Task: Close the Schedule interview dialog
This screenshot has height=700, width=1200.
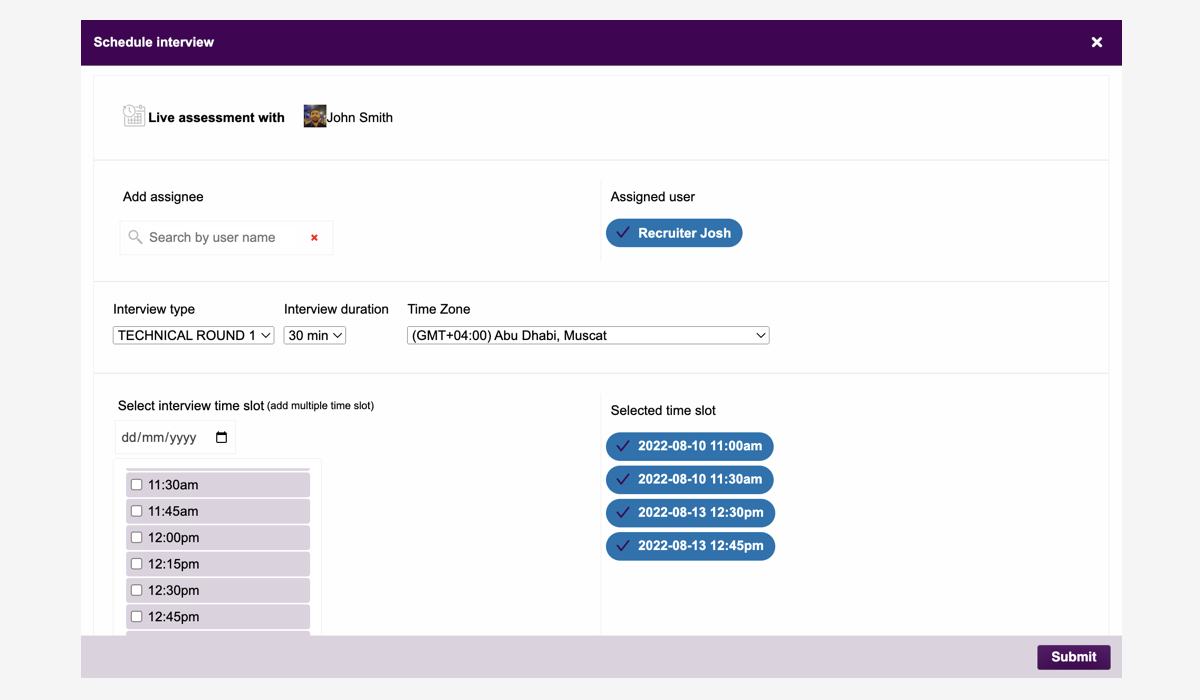Action: click(1096, 42)
